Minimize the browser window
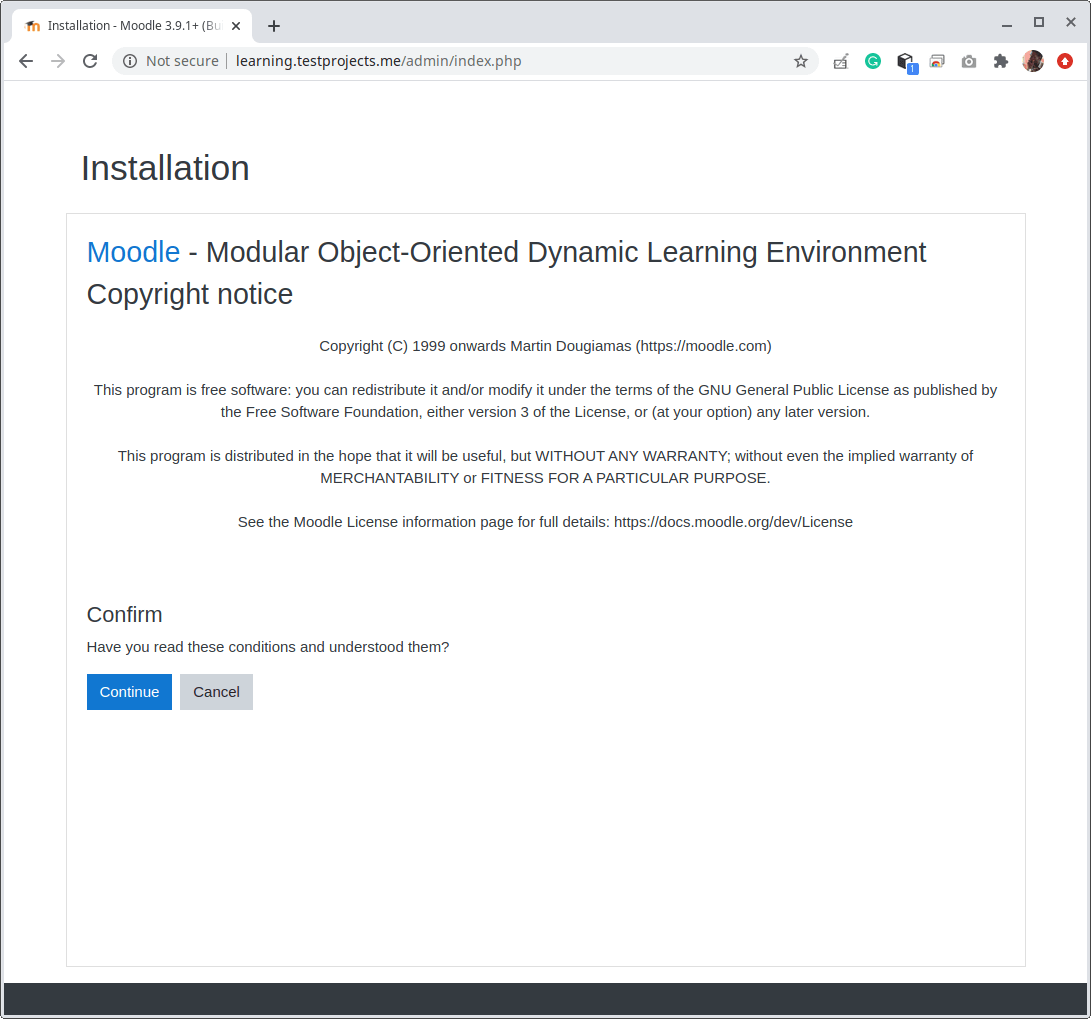 click(1007, 24)
